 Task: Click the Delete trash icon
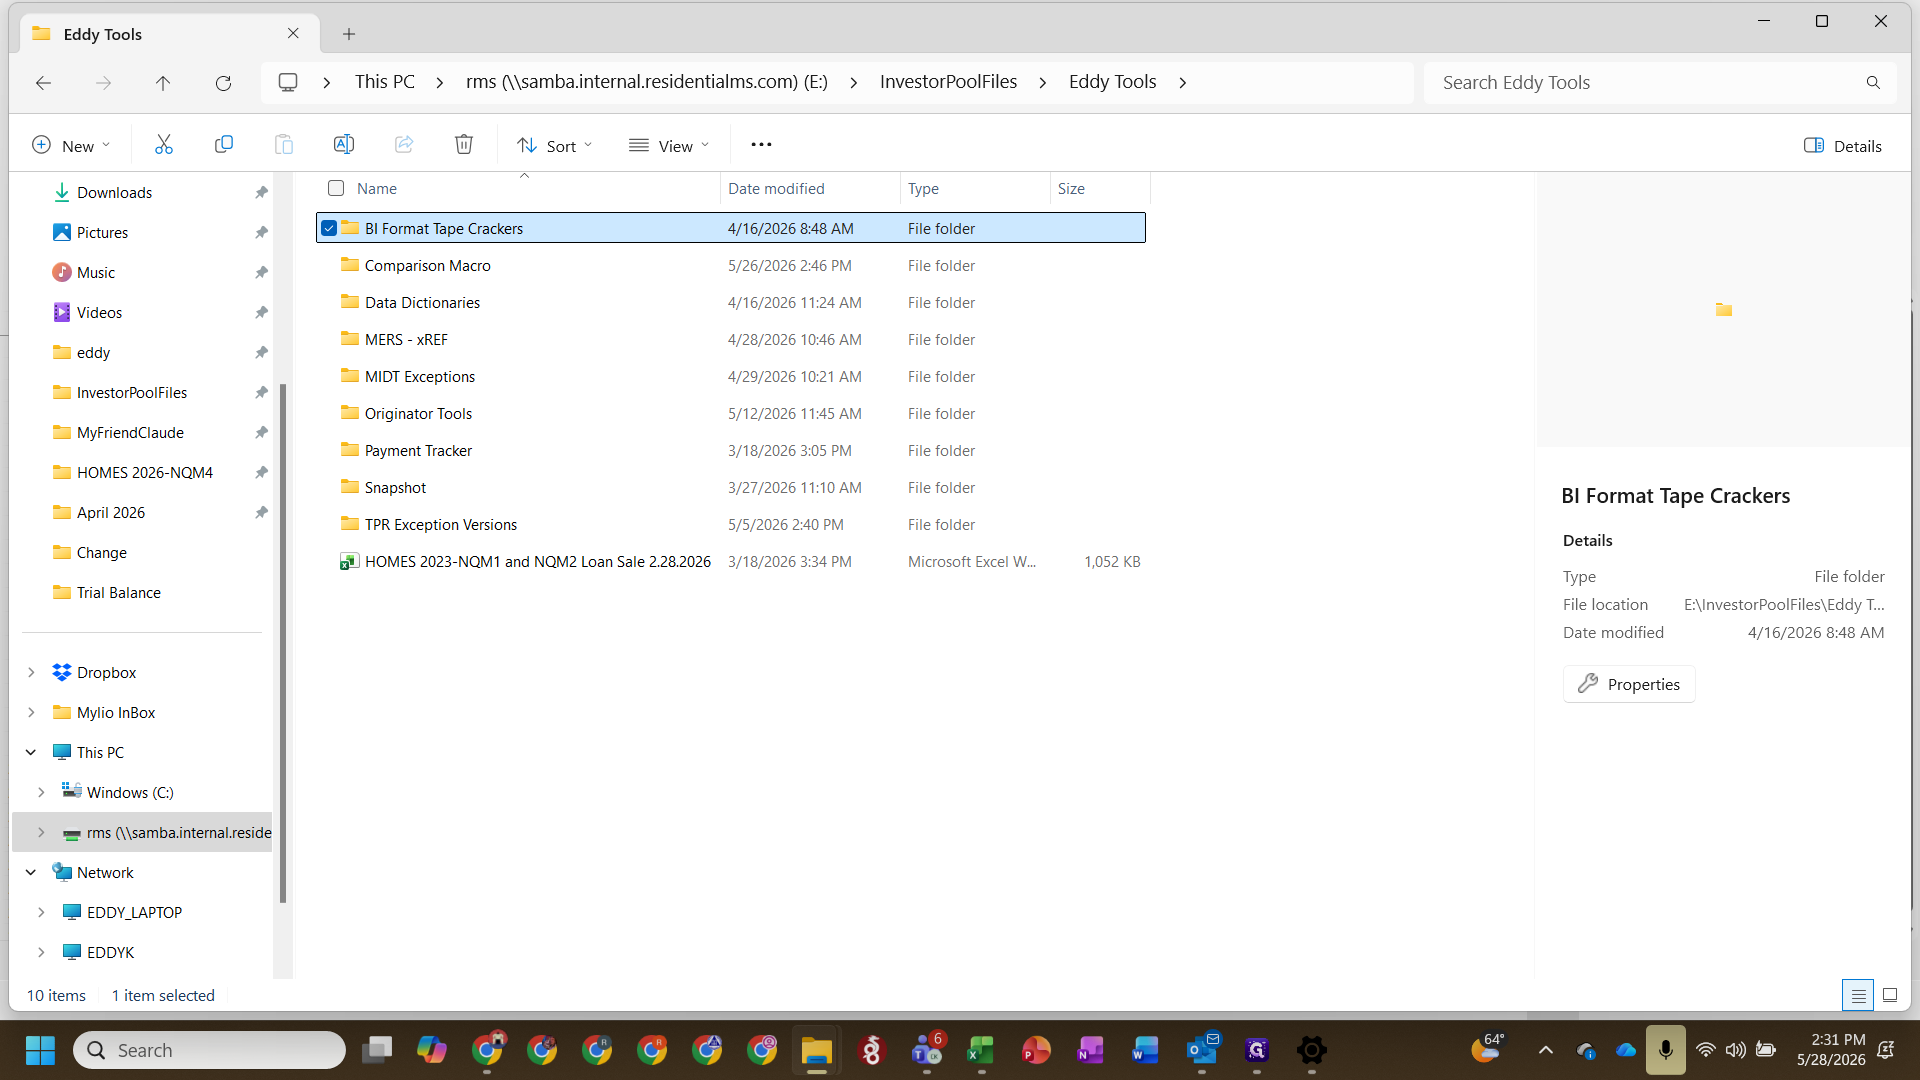coord(464,145)
